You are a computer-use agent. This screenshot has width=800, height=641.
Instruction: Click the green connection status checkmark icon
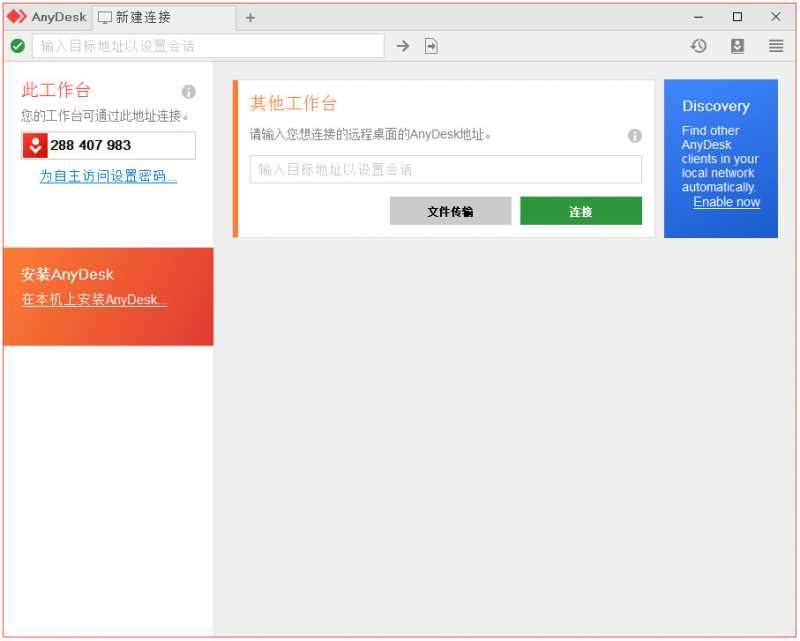coord(18,45)
